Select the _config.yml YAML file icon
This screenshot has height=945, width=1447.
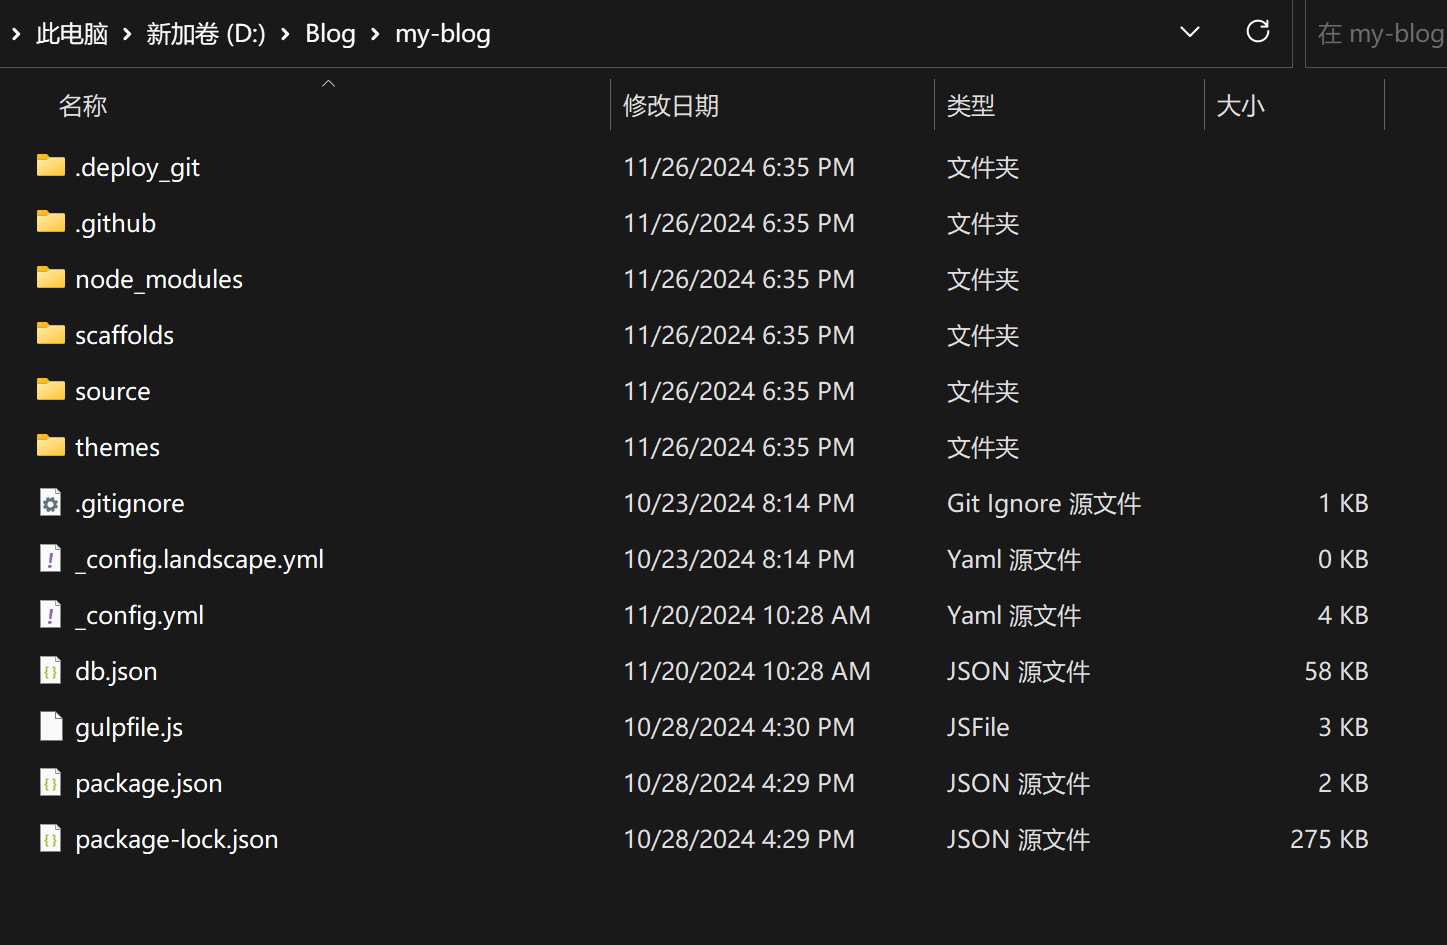pyautogui.click(x=50, y=615)
